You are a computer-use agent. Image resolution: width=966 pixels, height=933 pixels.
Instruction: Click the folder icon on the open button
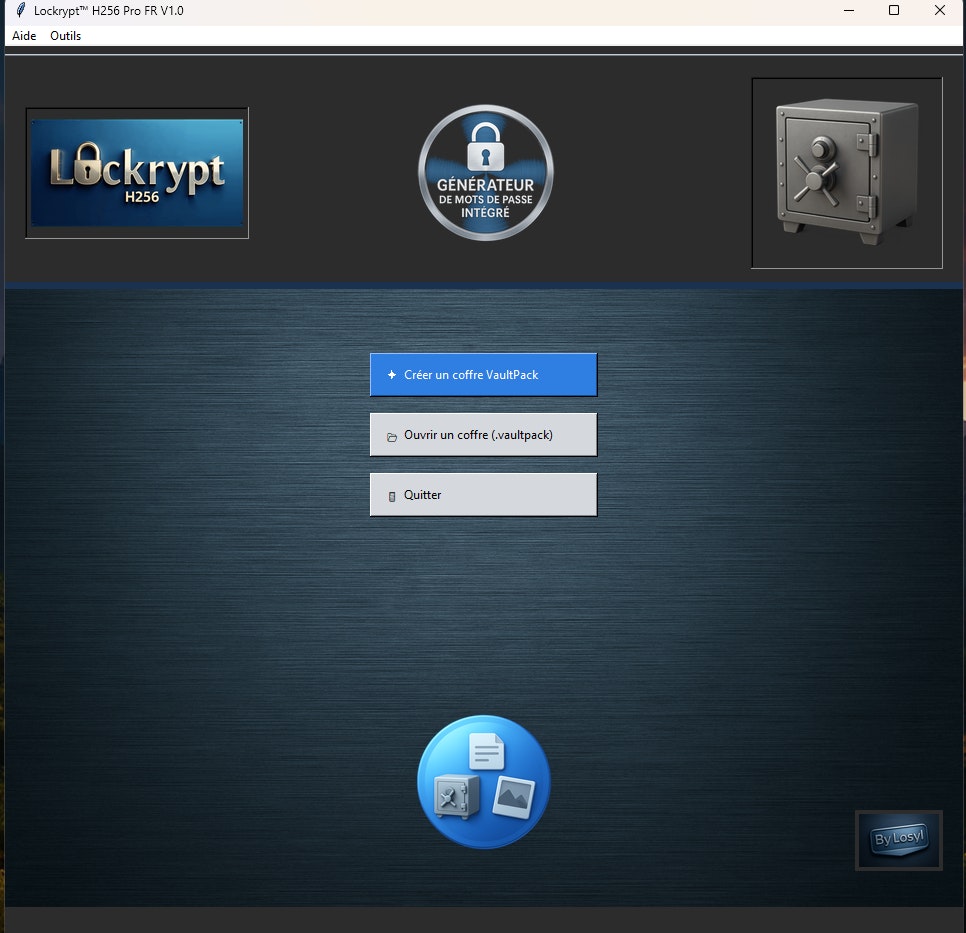[392, 434]
